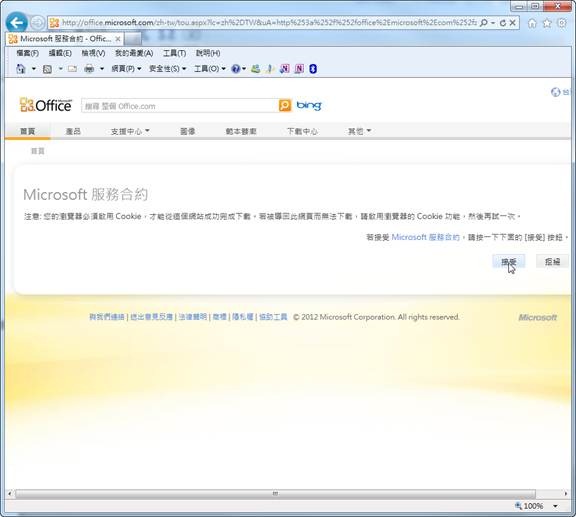Expand the Home icon dropdown arrow
Screen dimensions: 576x517
click(x=33, y=69)
